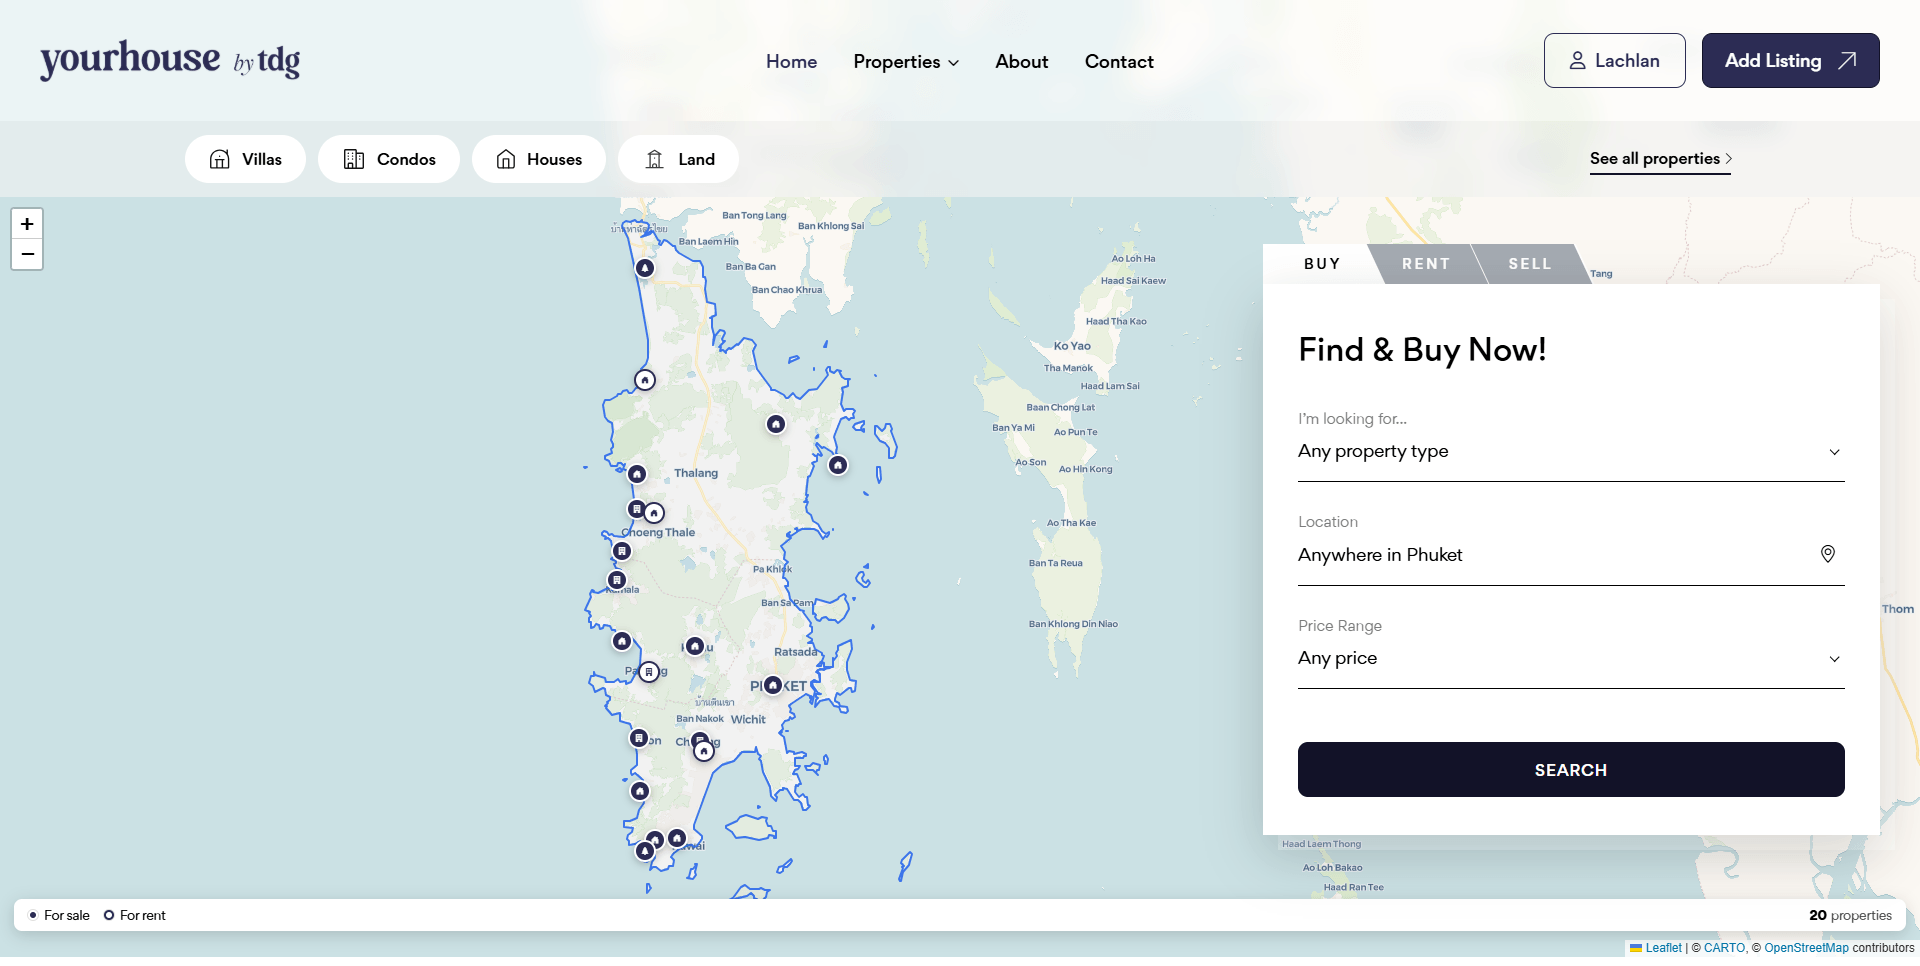Click the land icon in the Land chip
Screen dimensions: 1920x966
coord(655,159)
